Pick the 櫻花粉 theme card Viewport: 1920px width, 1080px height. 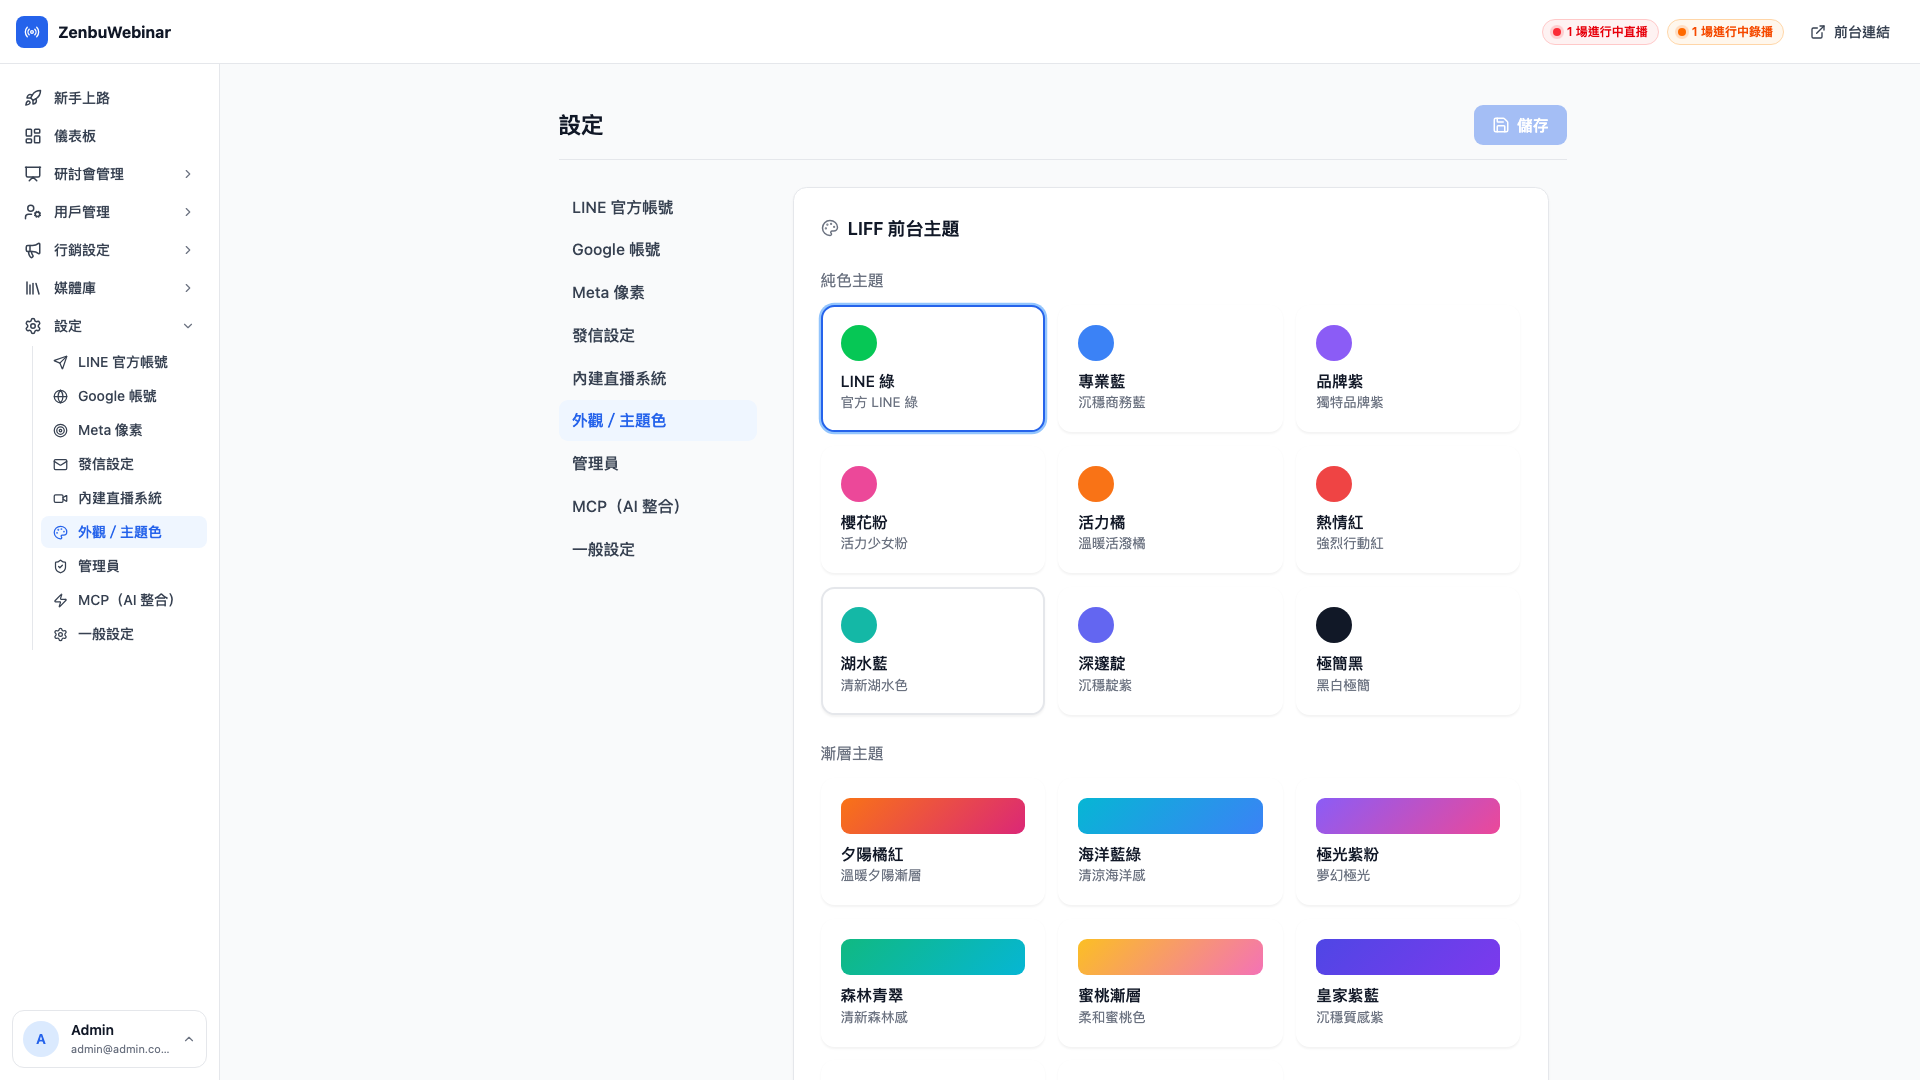coord(933,510)
